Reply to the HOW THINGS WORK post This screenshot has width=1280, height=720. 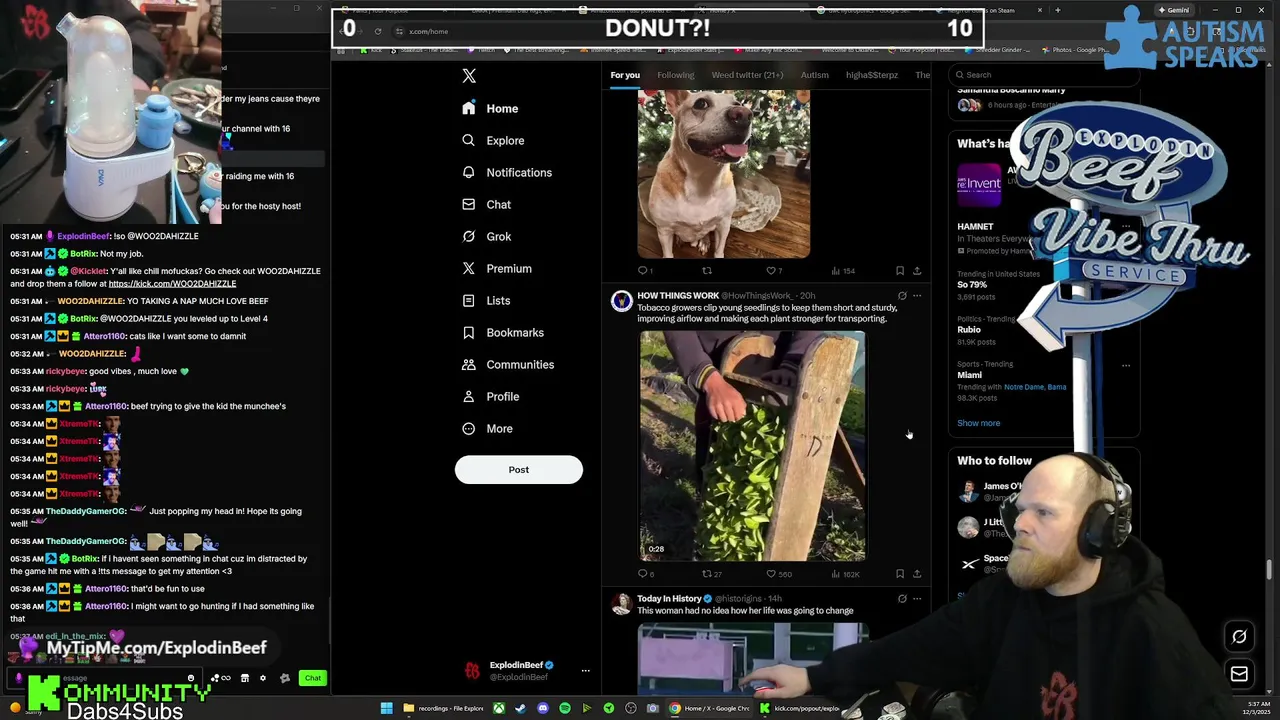[646, 574]
